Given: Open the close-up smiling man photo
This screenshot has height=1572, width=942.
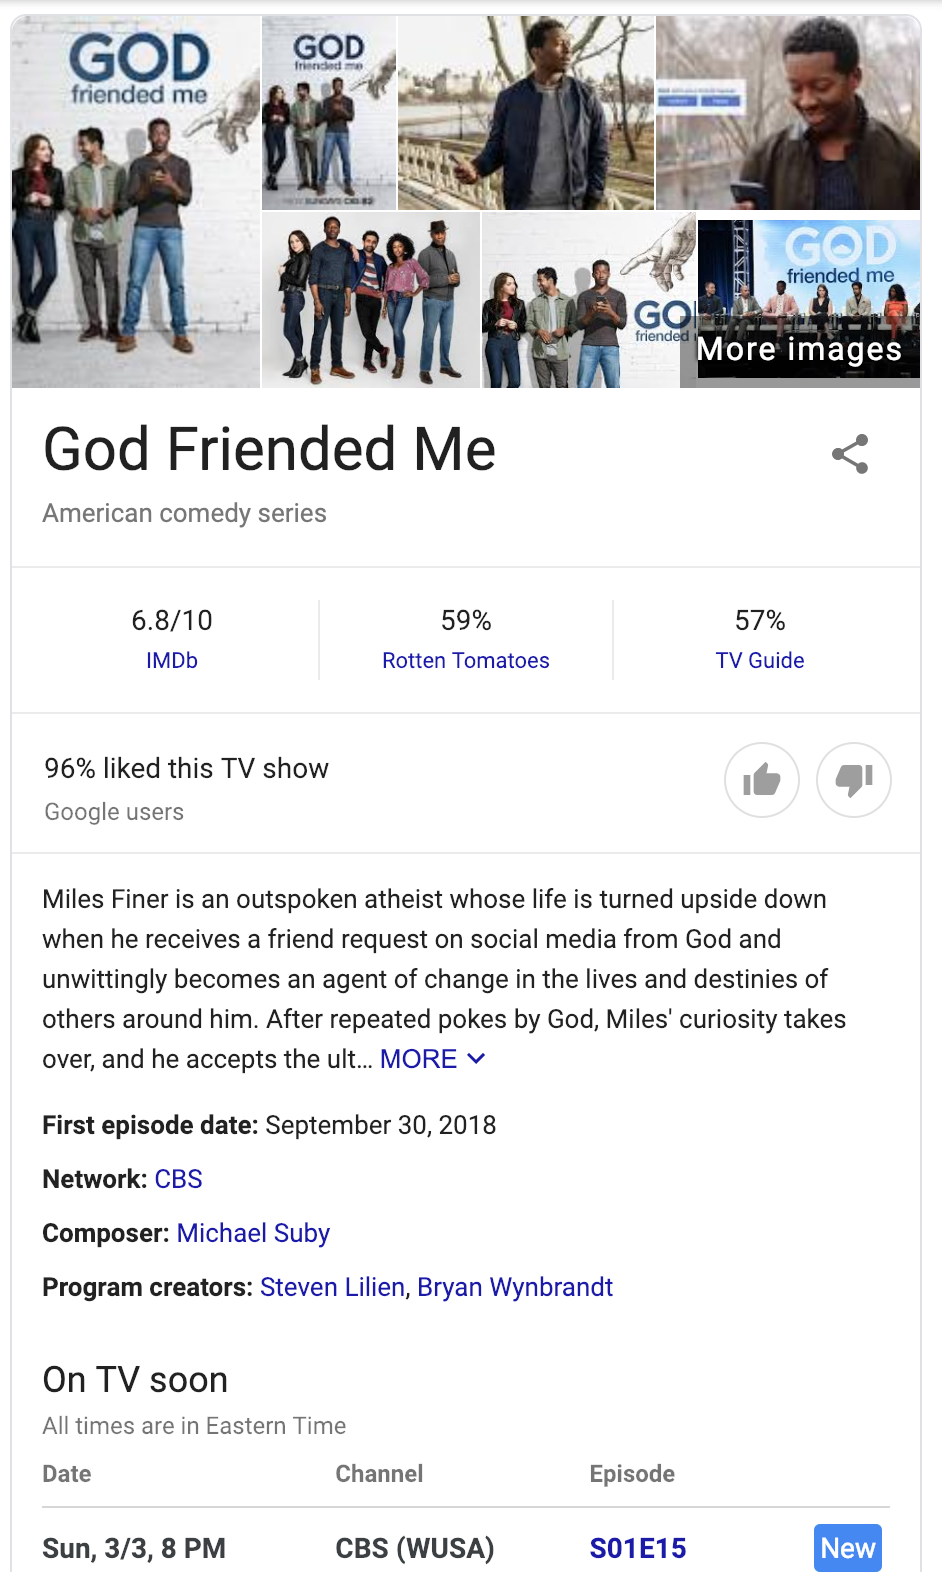Looking at the screenshot, I should [788, 112].
